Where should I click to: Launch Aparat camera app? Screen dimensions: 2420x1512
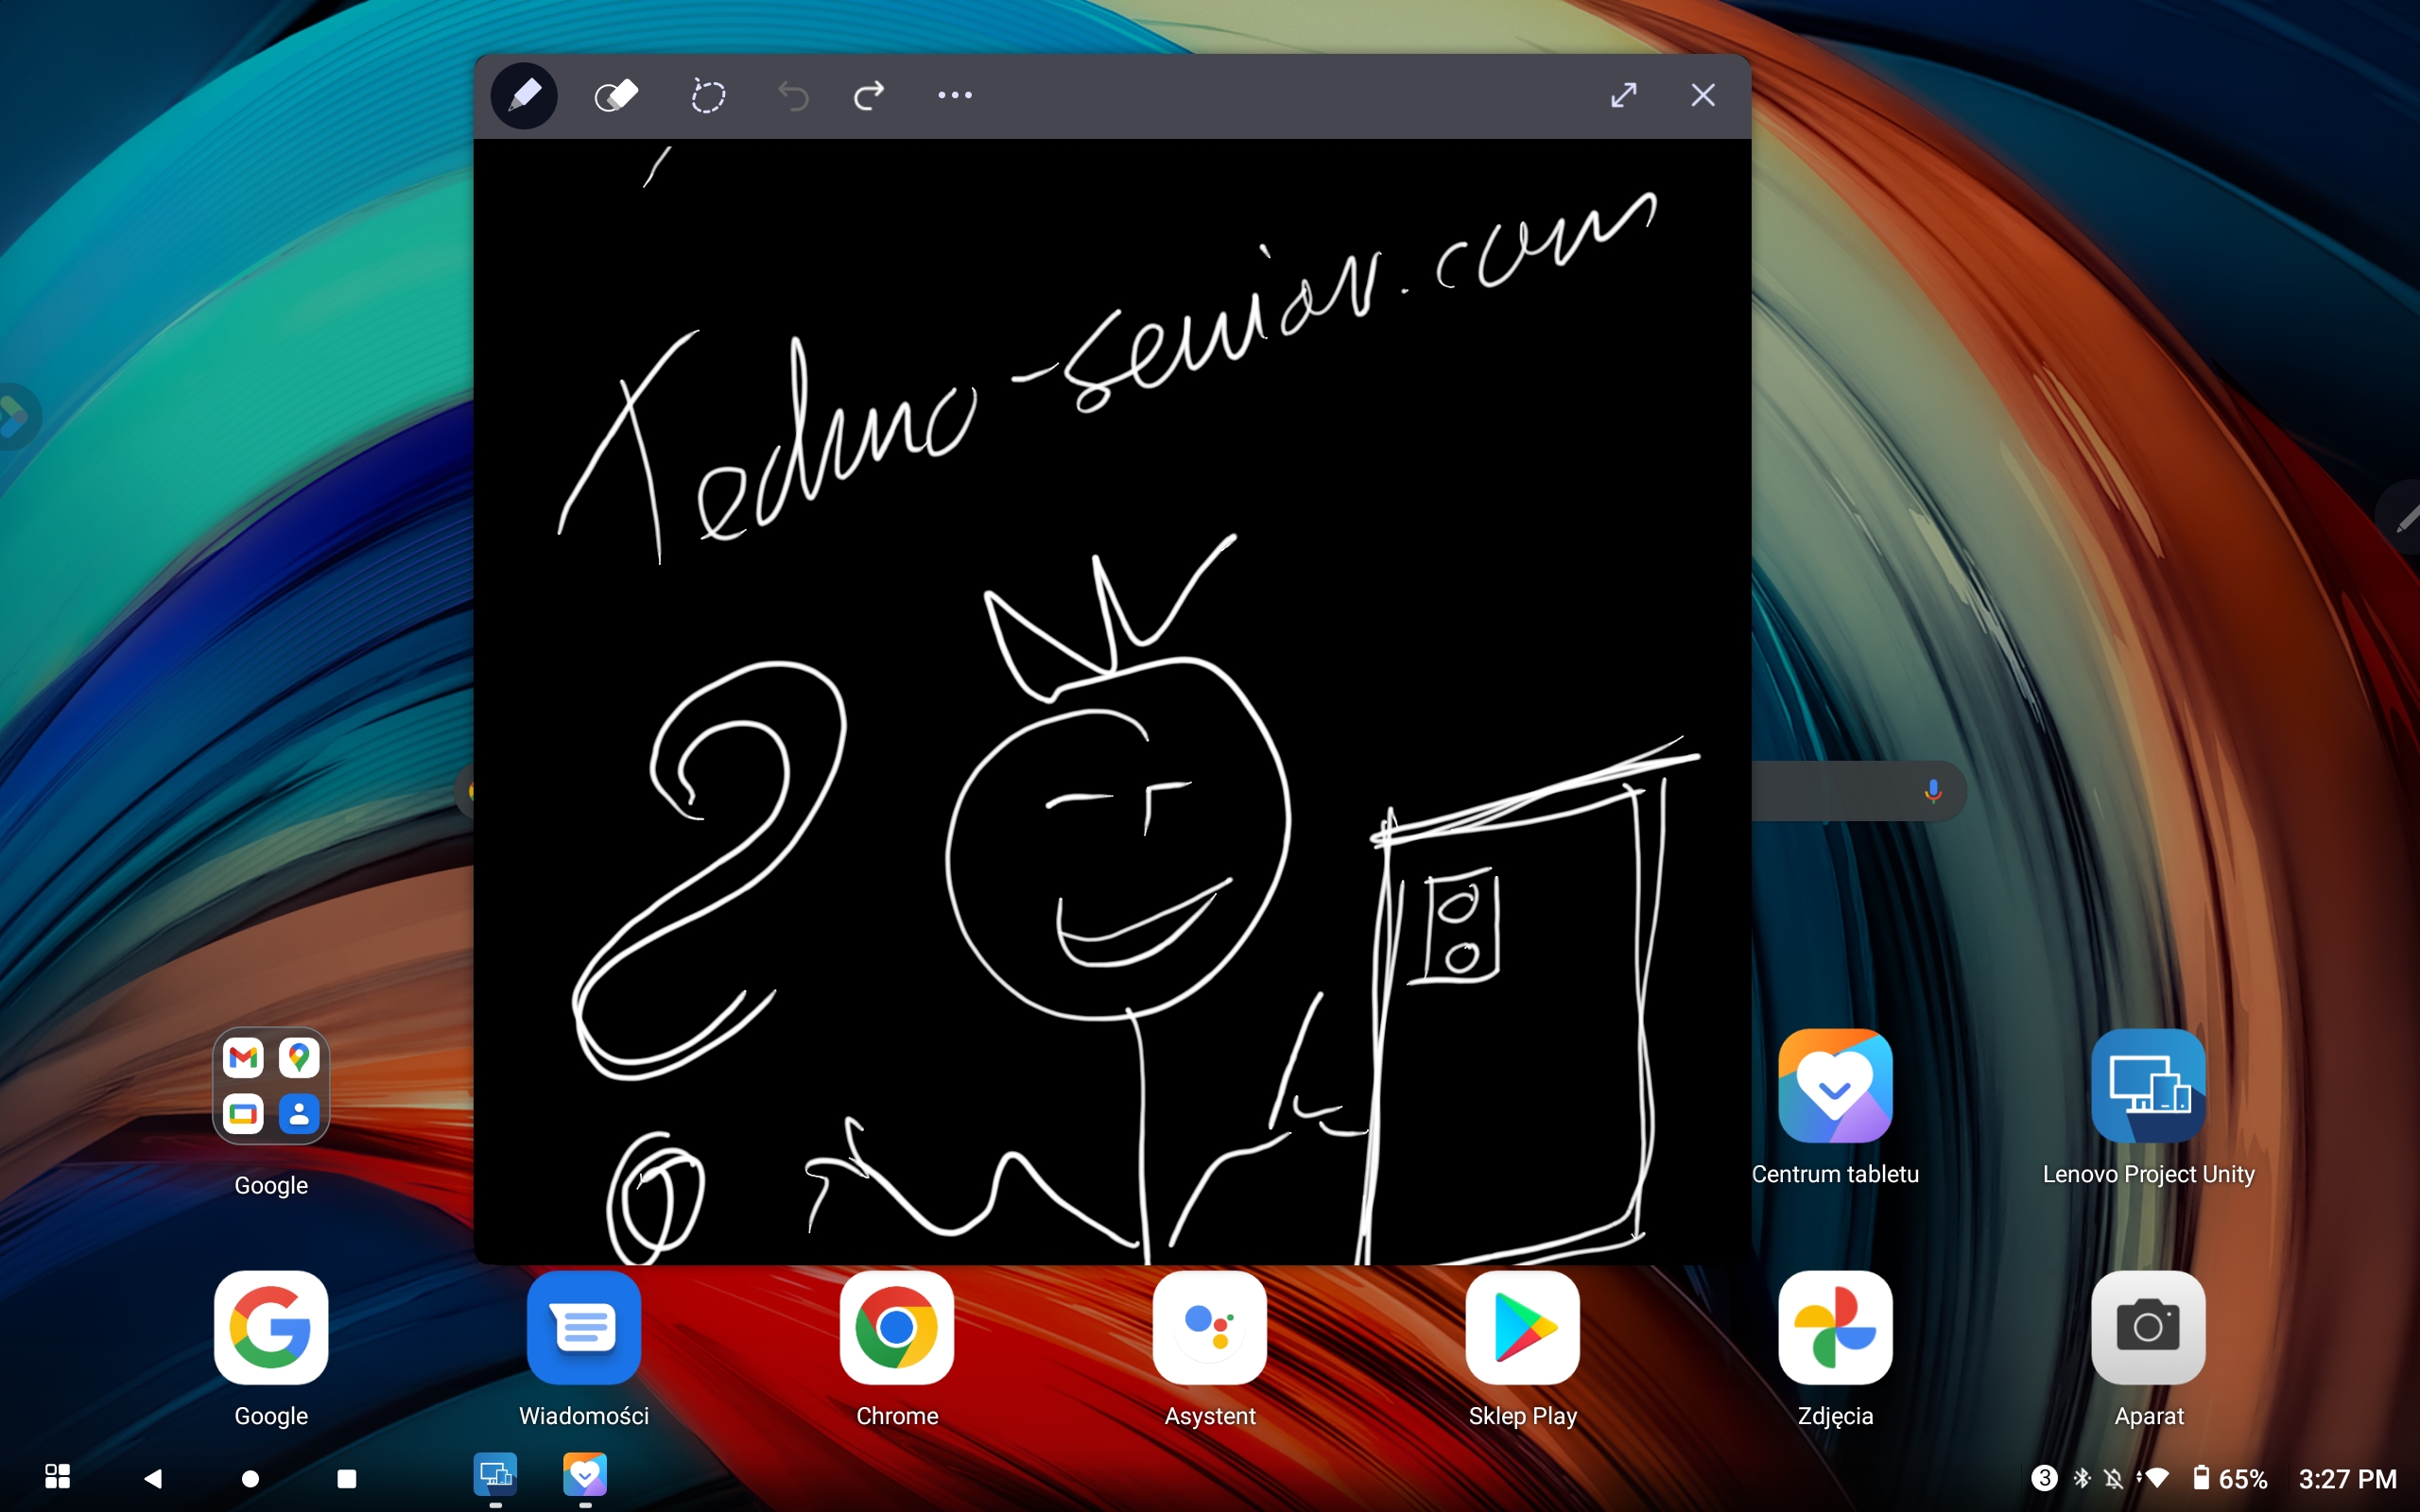[x=2149, y=1328]
